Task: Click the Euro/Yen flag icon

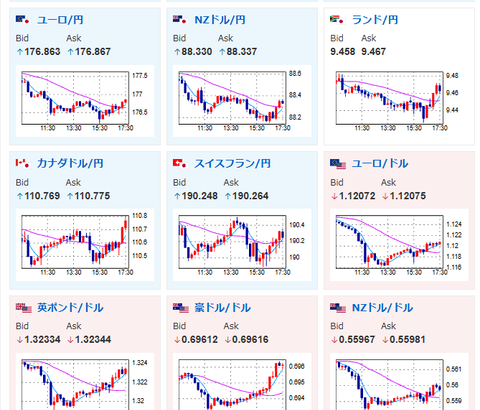Action: [23, 20]
